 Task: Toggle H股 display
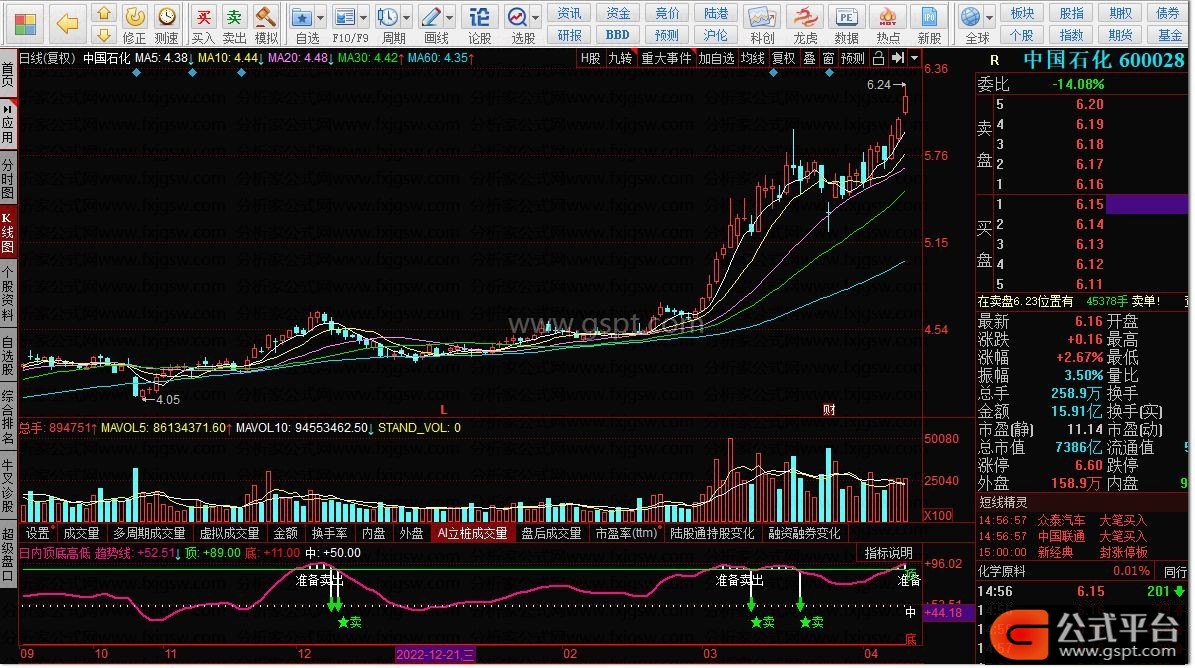590,59
